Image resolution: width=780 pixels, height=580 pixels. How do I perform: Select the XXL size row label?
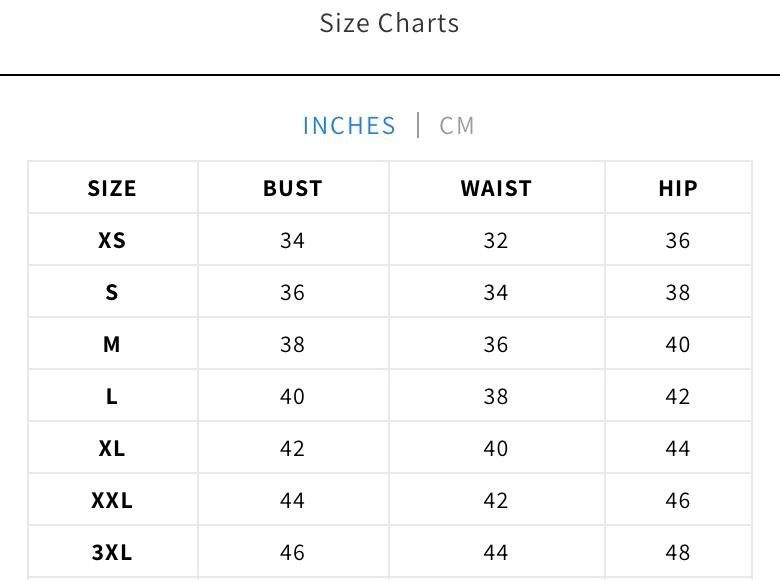pyautogui.click(x=112, y=500)
